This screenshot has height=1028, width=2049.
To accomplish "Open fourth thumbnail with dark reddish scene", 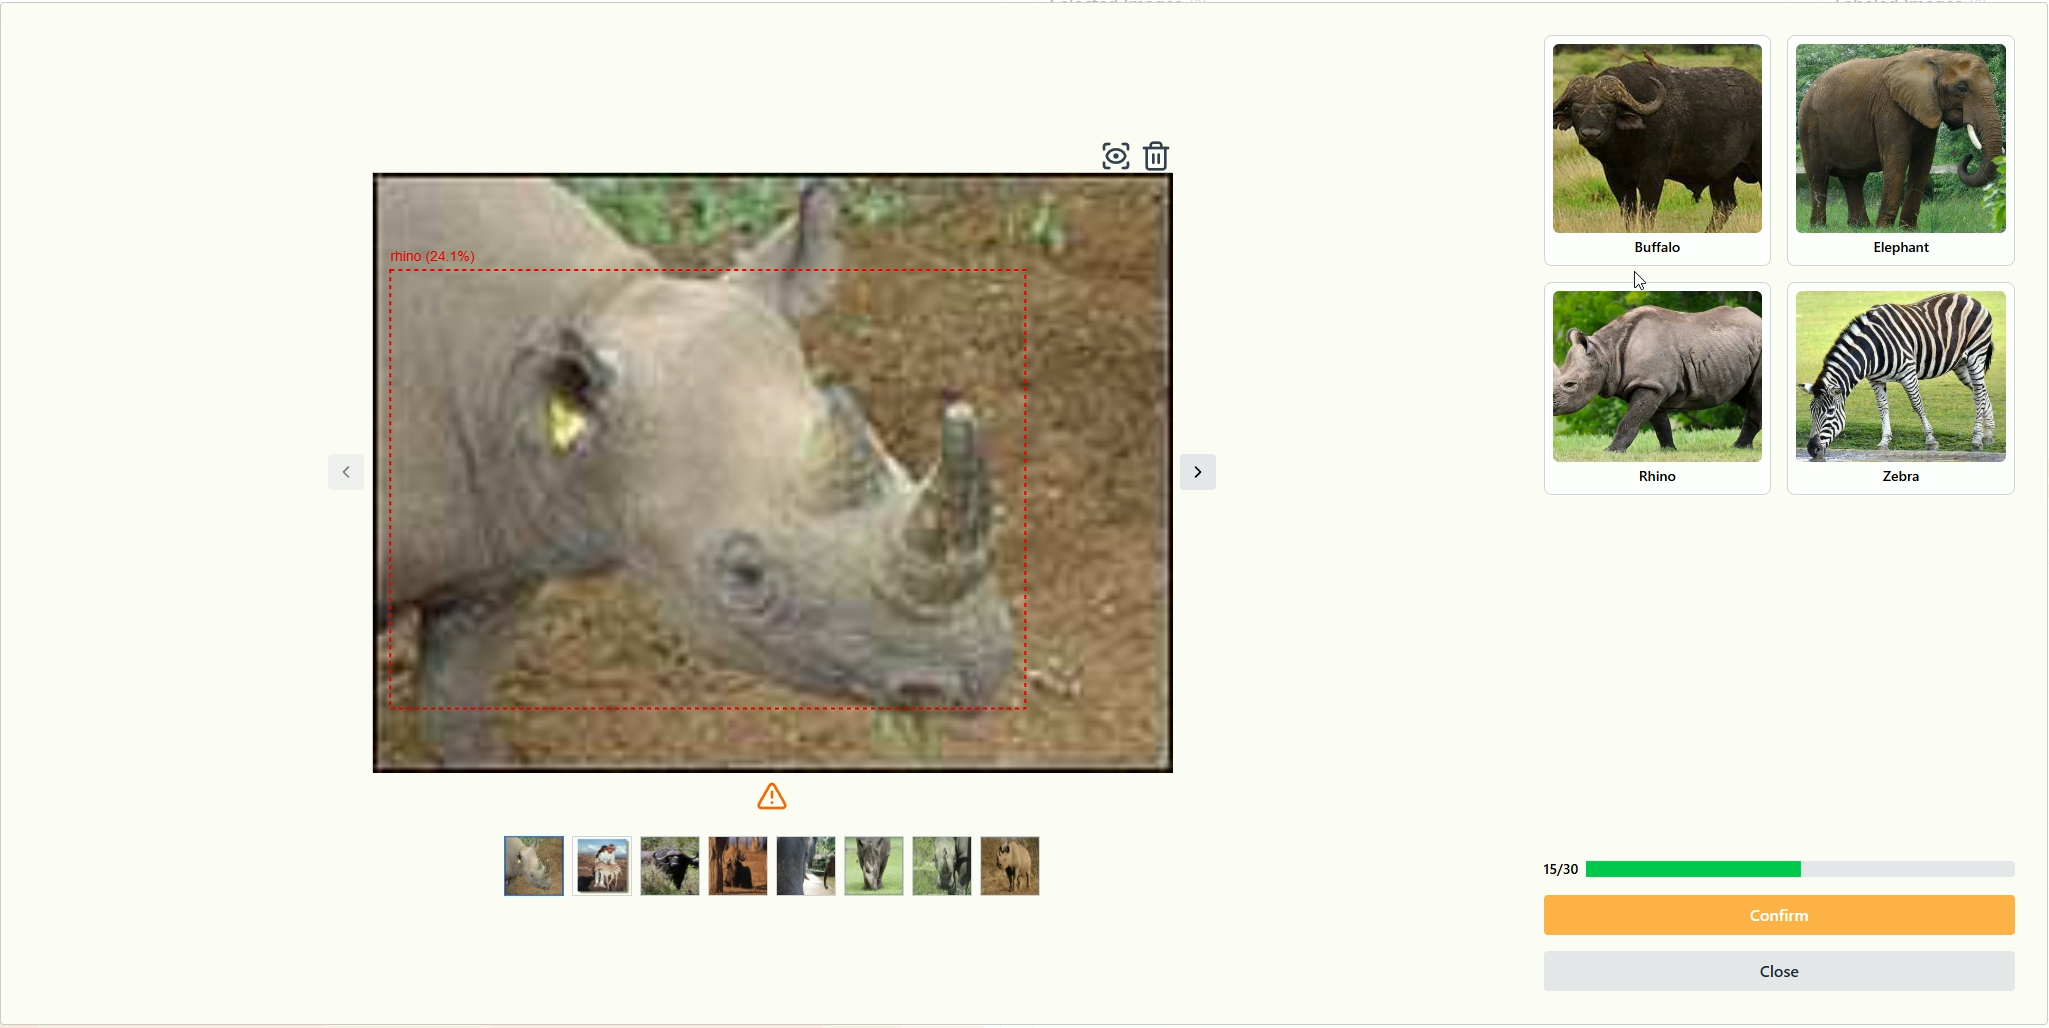I will (x=738, y=866).
